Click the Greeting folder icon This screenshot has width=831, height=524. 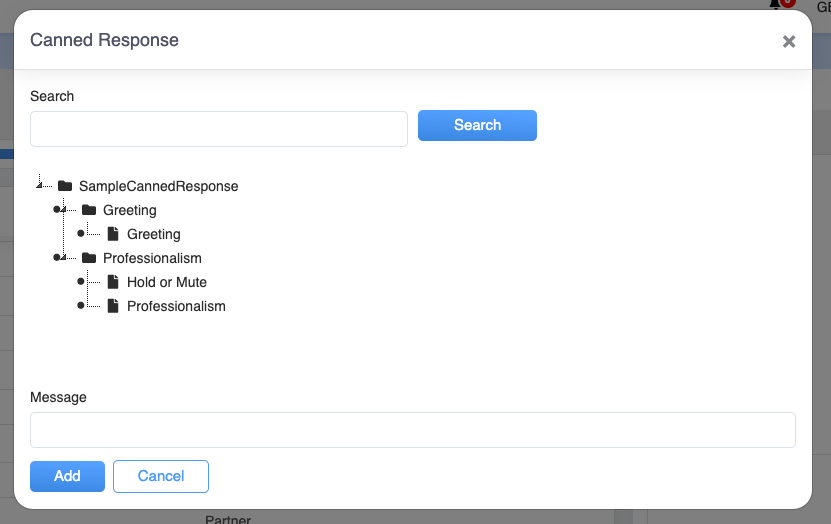[x=89, y=210]
